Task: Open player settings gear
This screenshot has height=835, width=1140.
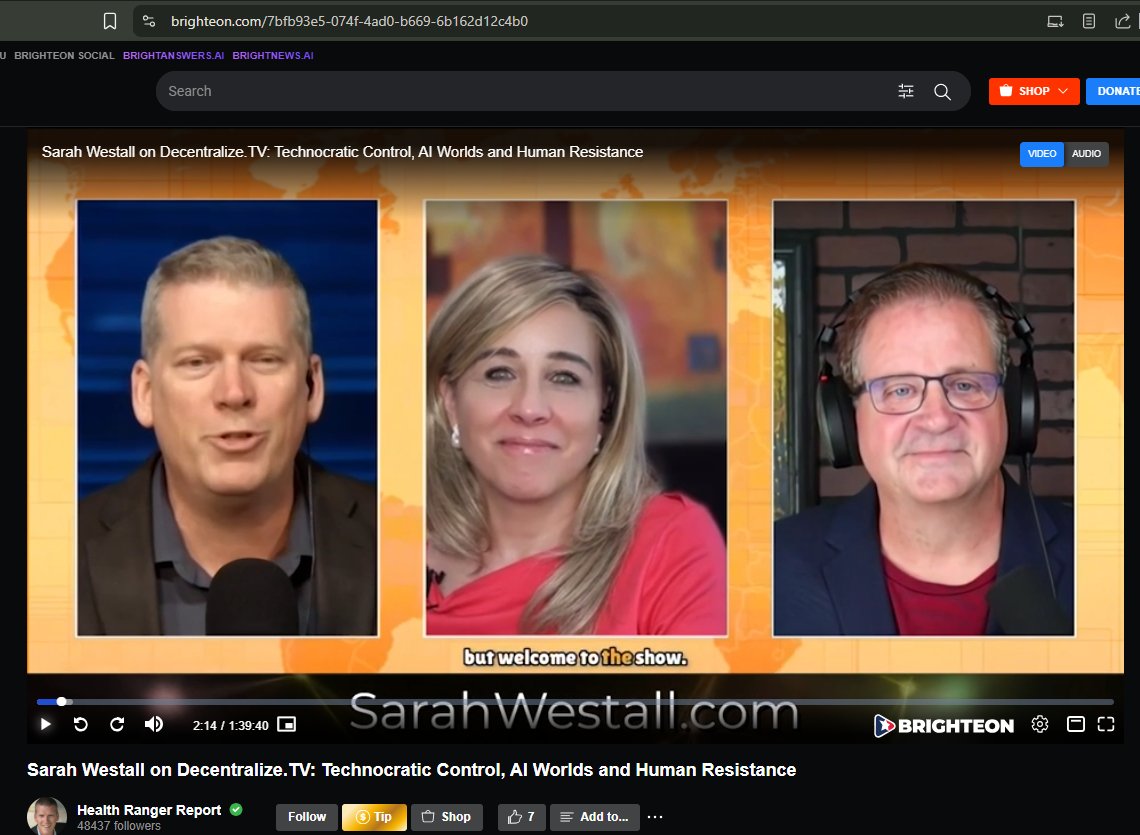Action: (x=1040, y=724)
